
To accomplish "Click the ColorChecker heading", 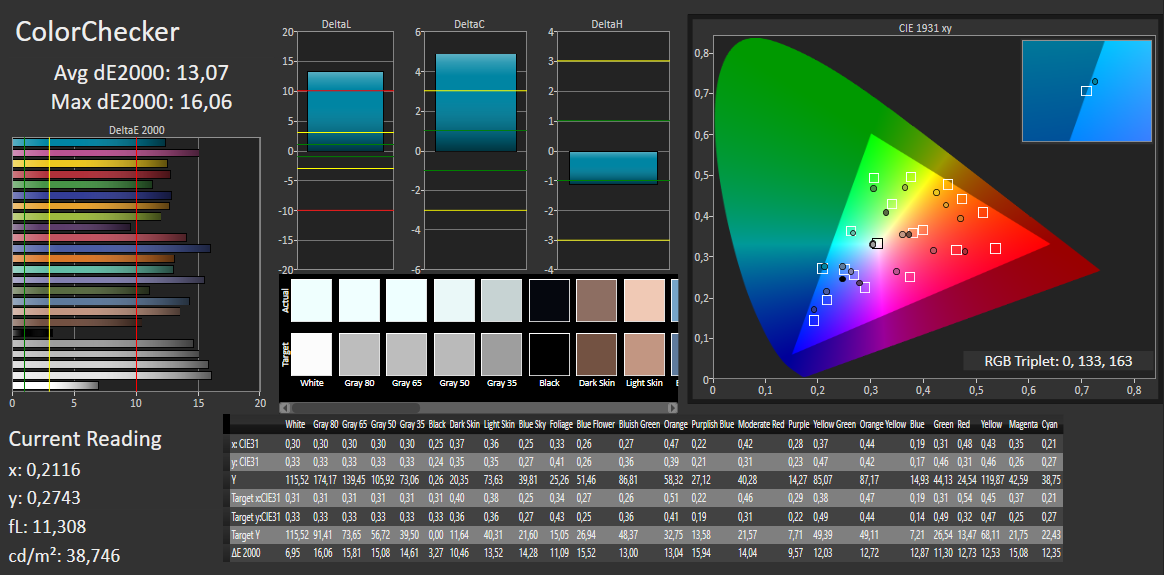I will coord(97,32).
